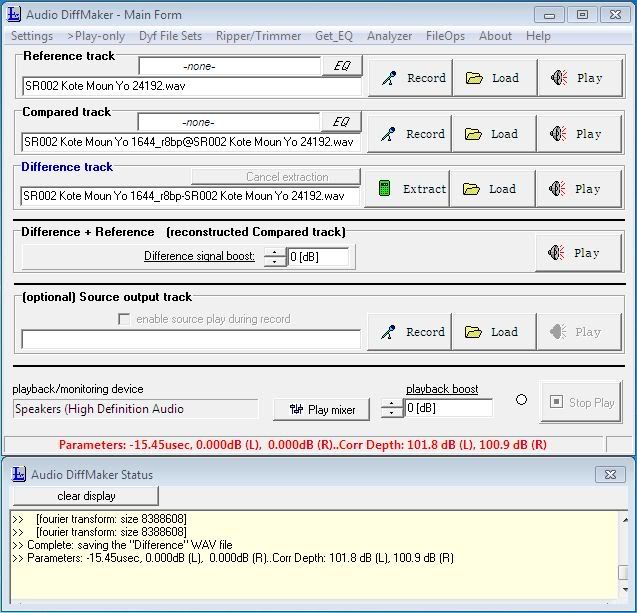Record the Source output track
Viewport: 637px width, 613px height.
pyautogui.click(x=409, y=332)
